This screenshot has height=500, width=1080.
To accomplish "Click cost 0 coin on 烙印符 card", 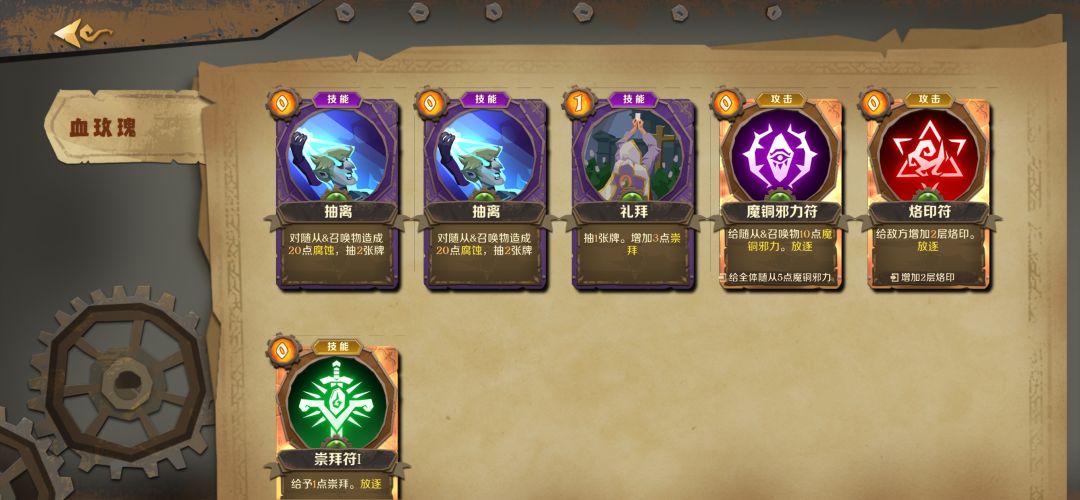I will 875,104.
